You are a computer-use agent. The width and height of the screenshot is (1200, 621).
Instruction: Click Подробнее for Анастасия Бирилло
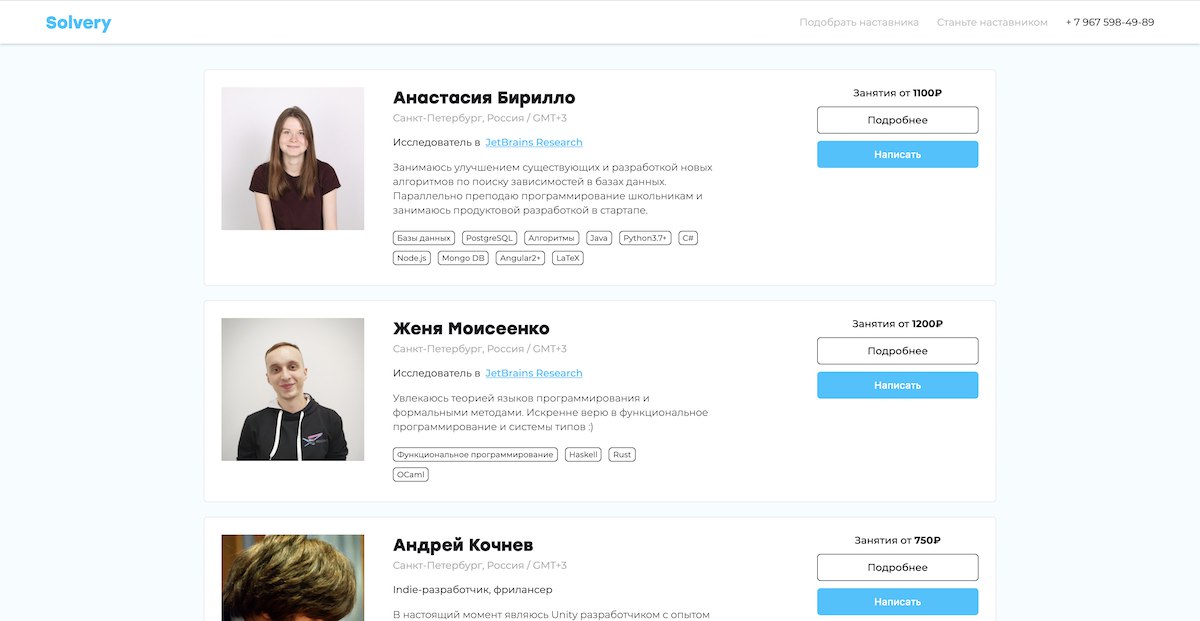tap(897, 120)
